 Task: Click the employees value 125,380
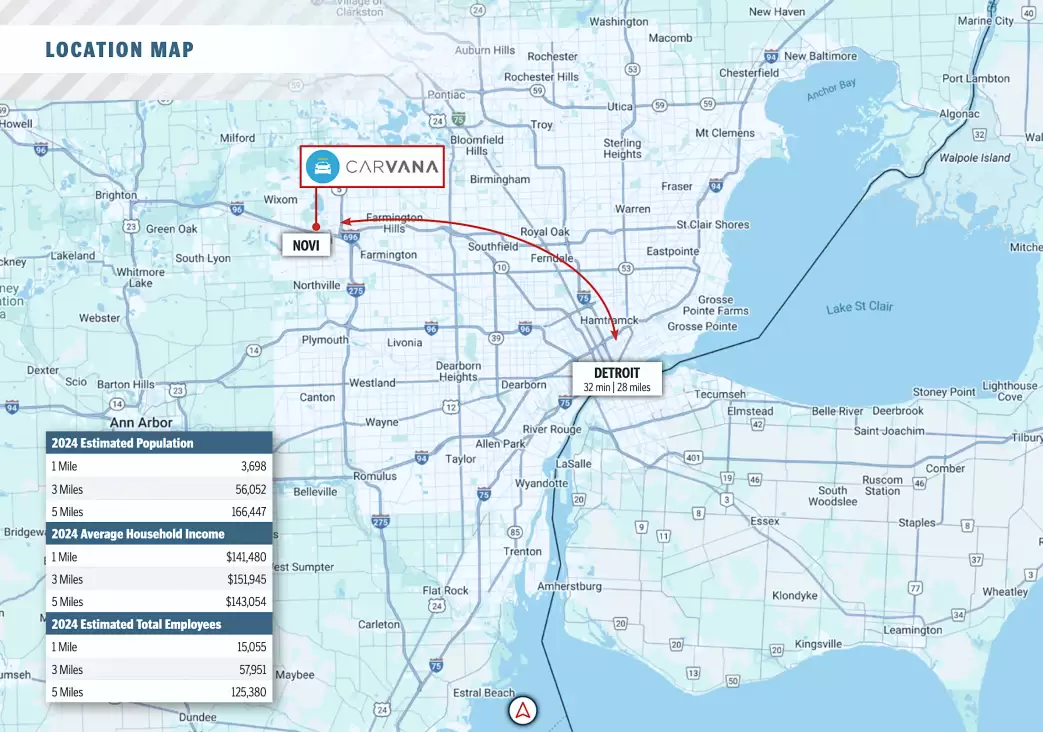pyautogui.click(x=249, y=692)
